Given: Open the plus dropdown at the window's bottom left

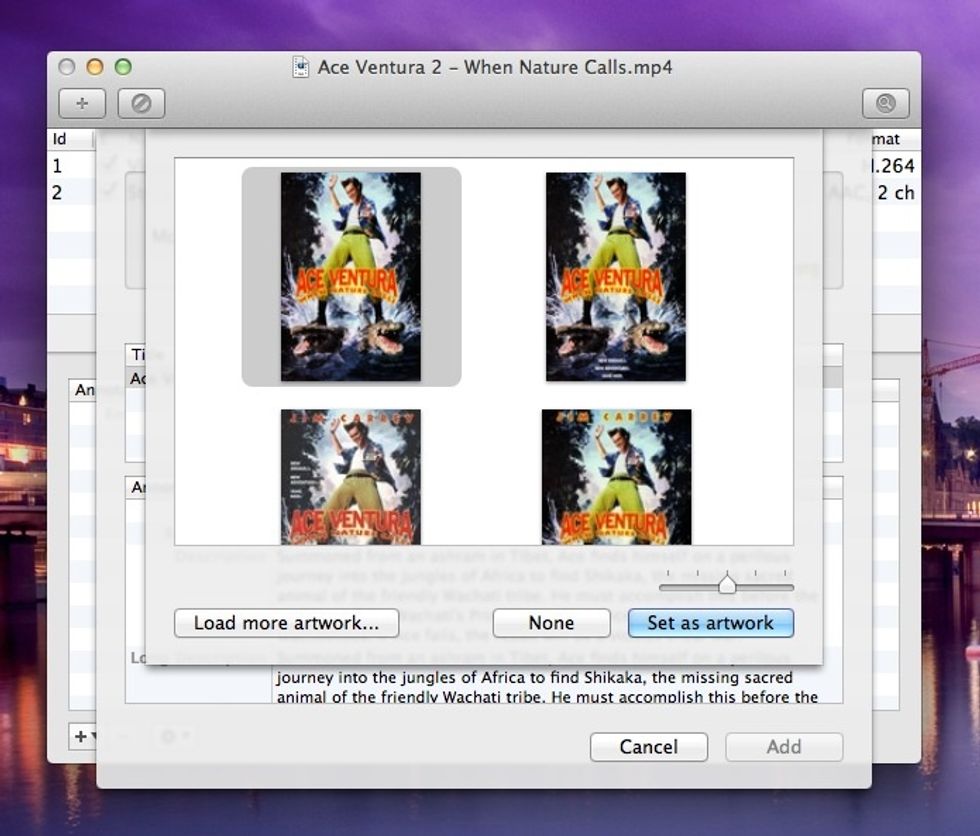Looking at the screenshot, I should (84, 736).
